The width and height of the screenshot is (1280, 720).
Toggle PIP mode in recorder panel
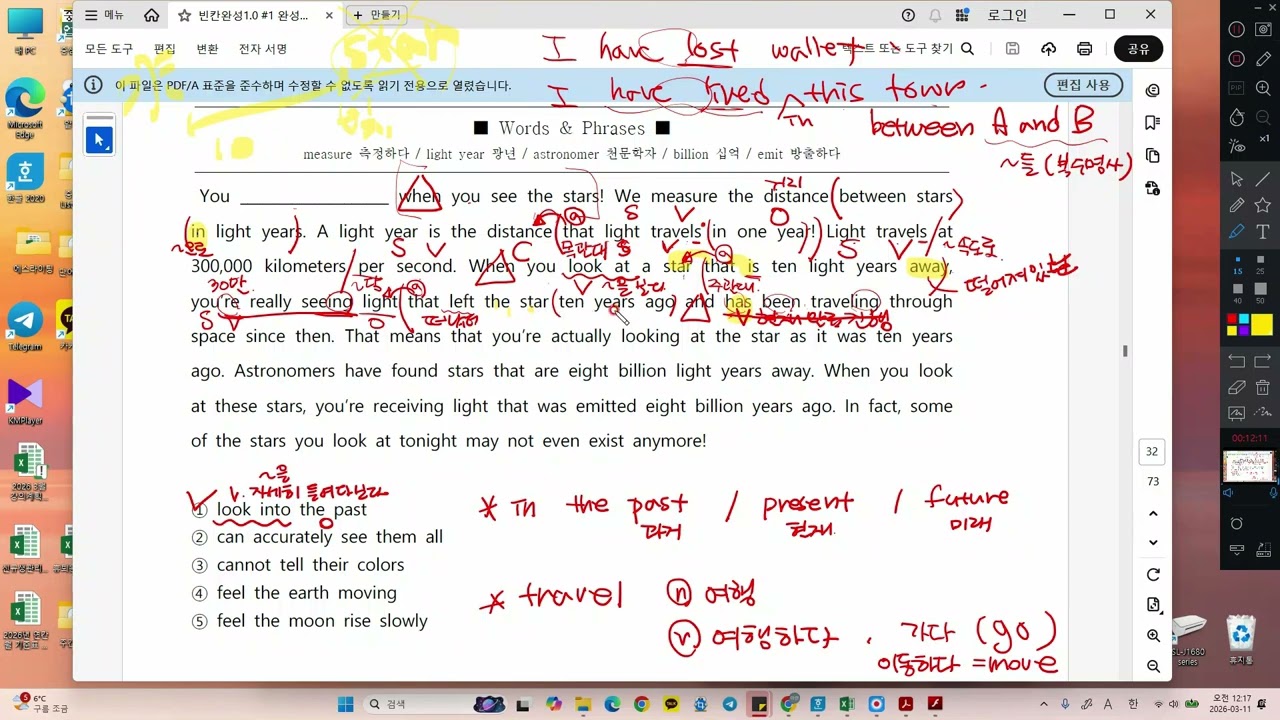point(1237,89)
